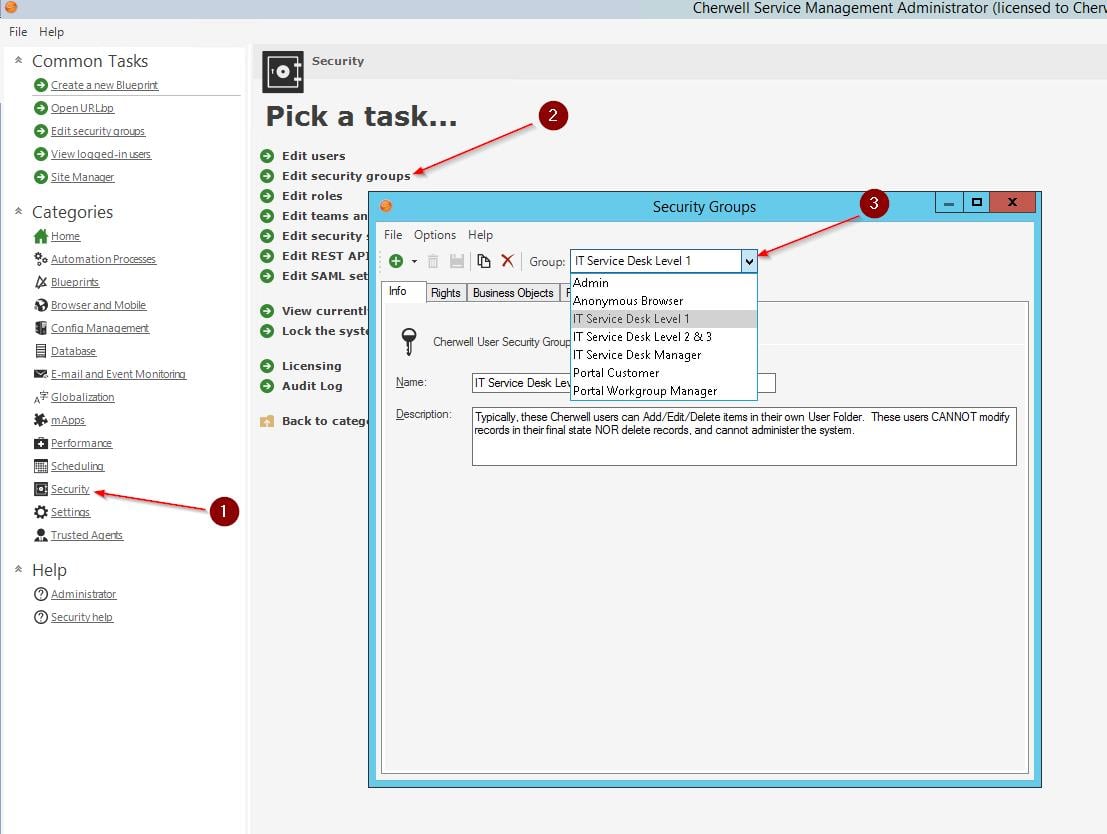Collapse the Group dropdown via its arrow
This screenshot has width=1107, height=834.
pyautogui.click(x=749, y=261)
